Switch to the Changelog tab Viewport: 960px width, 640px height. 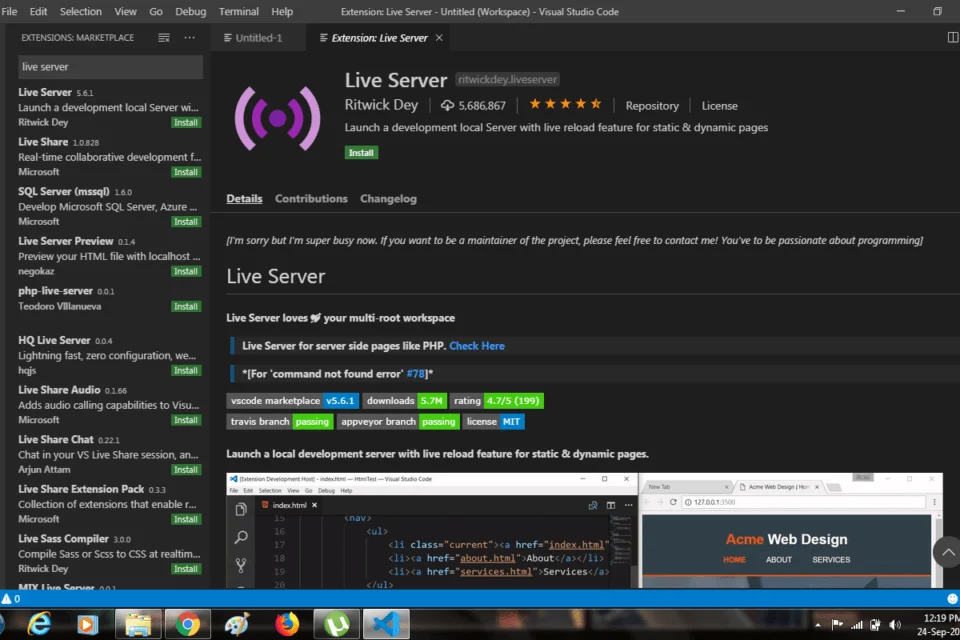coord(388,198)
